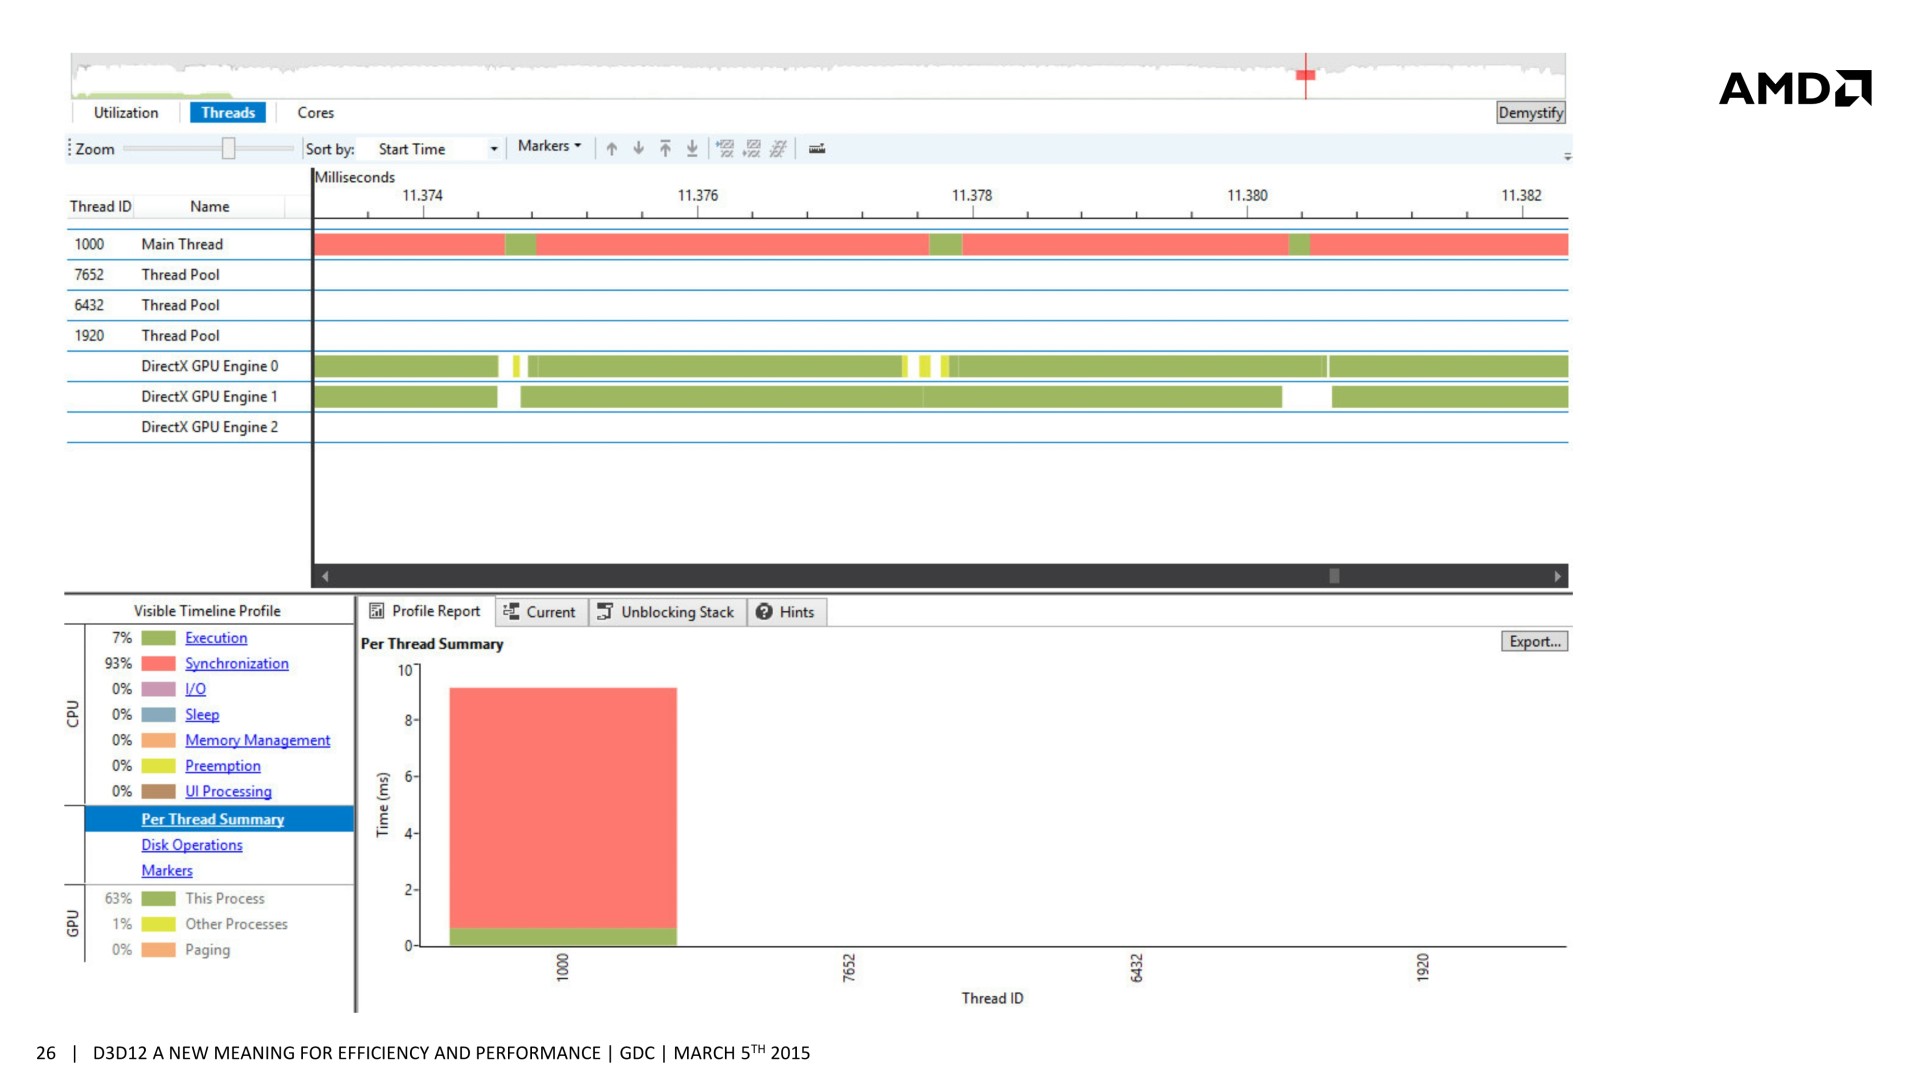Viewport: 1920px width, 1080px height.
Task: Click the hide selected threads icon
Action: point(725,149)
